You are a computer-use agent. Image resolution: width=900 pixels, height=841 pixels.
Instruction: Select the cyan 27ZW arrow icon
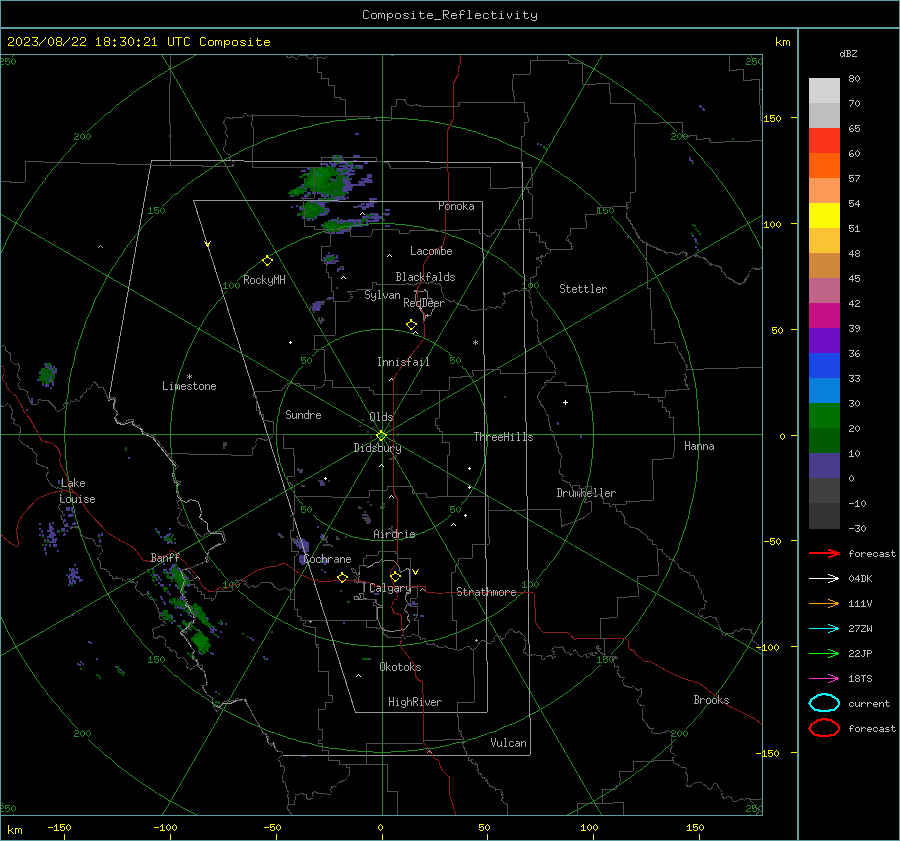[x=824, y=629]
